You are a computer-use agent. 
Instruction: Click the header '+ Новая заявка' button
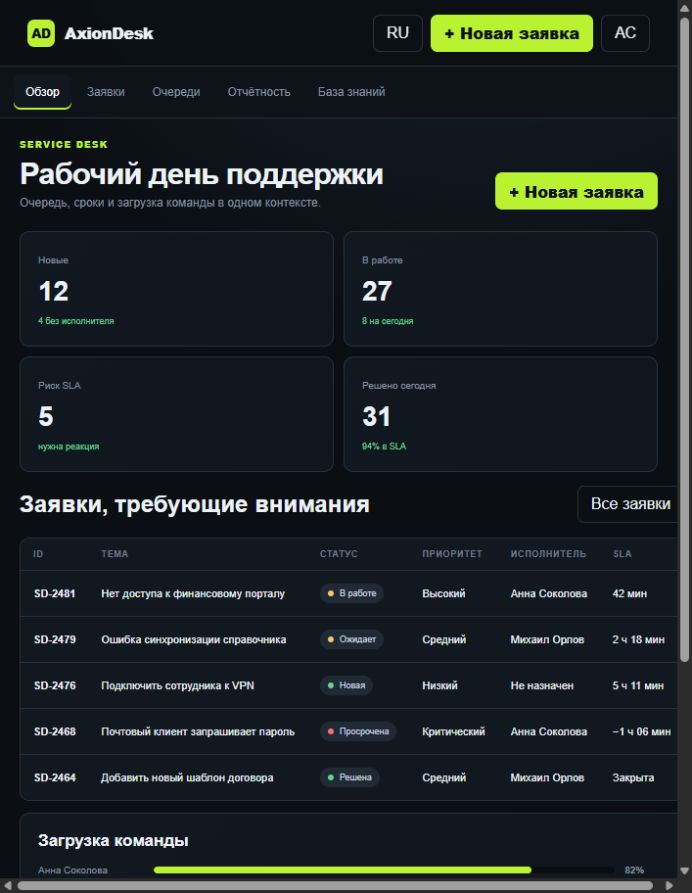tap(511, 33)
